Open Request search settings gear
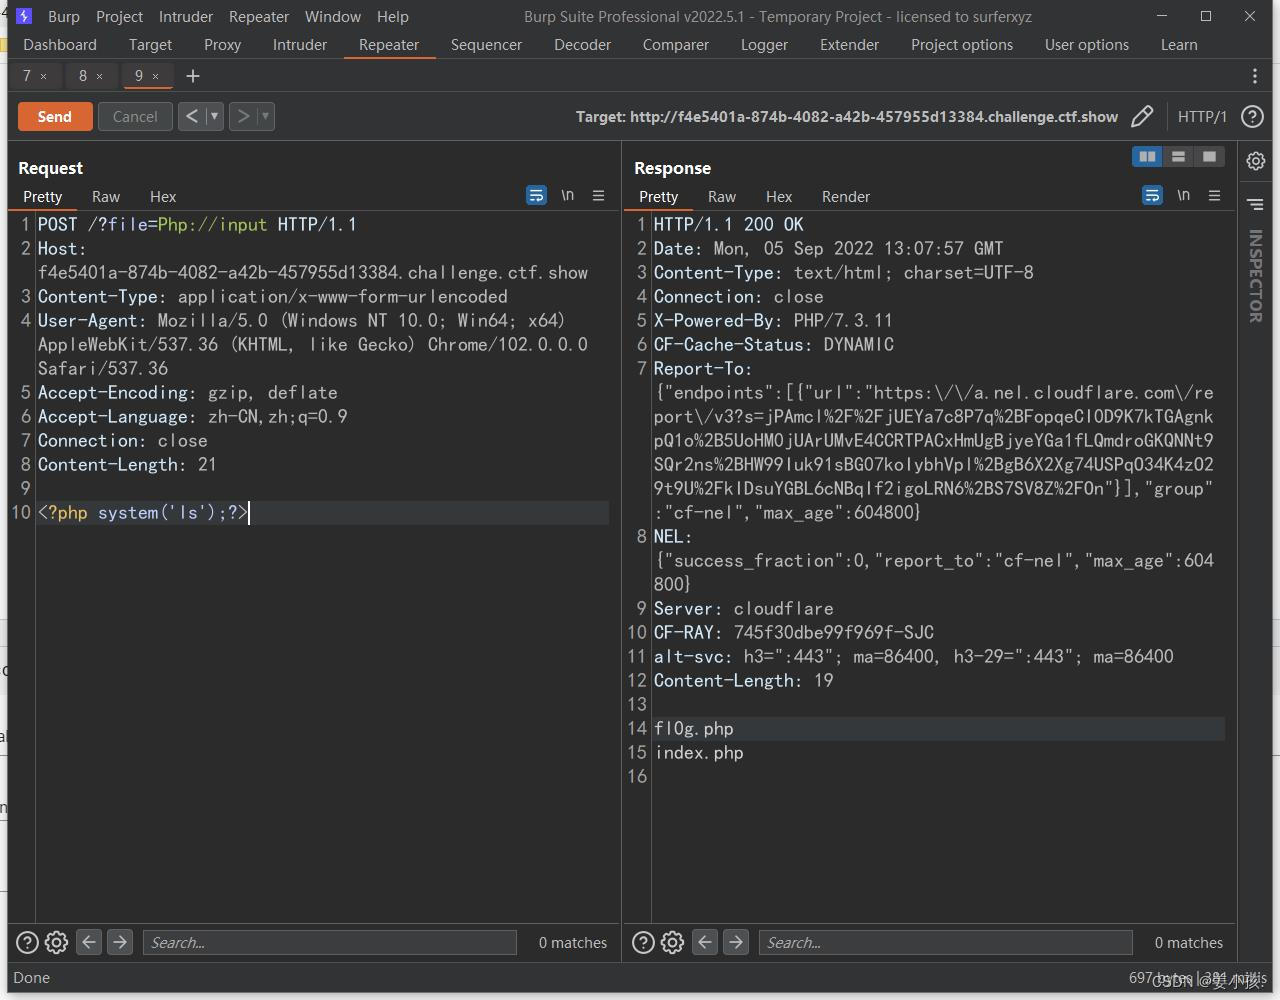The image size is (1280, 1000). click(57, 942)
